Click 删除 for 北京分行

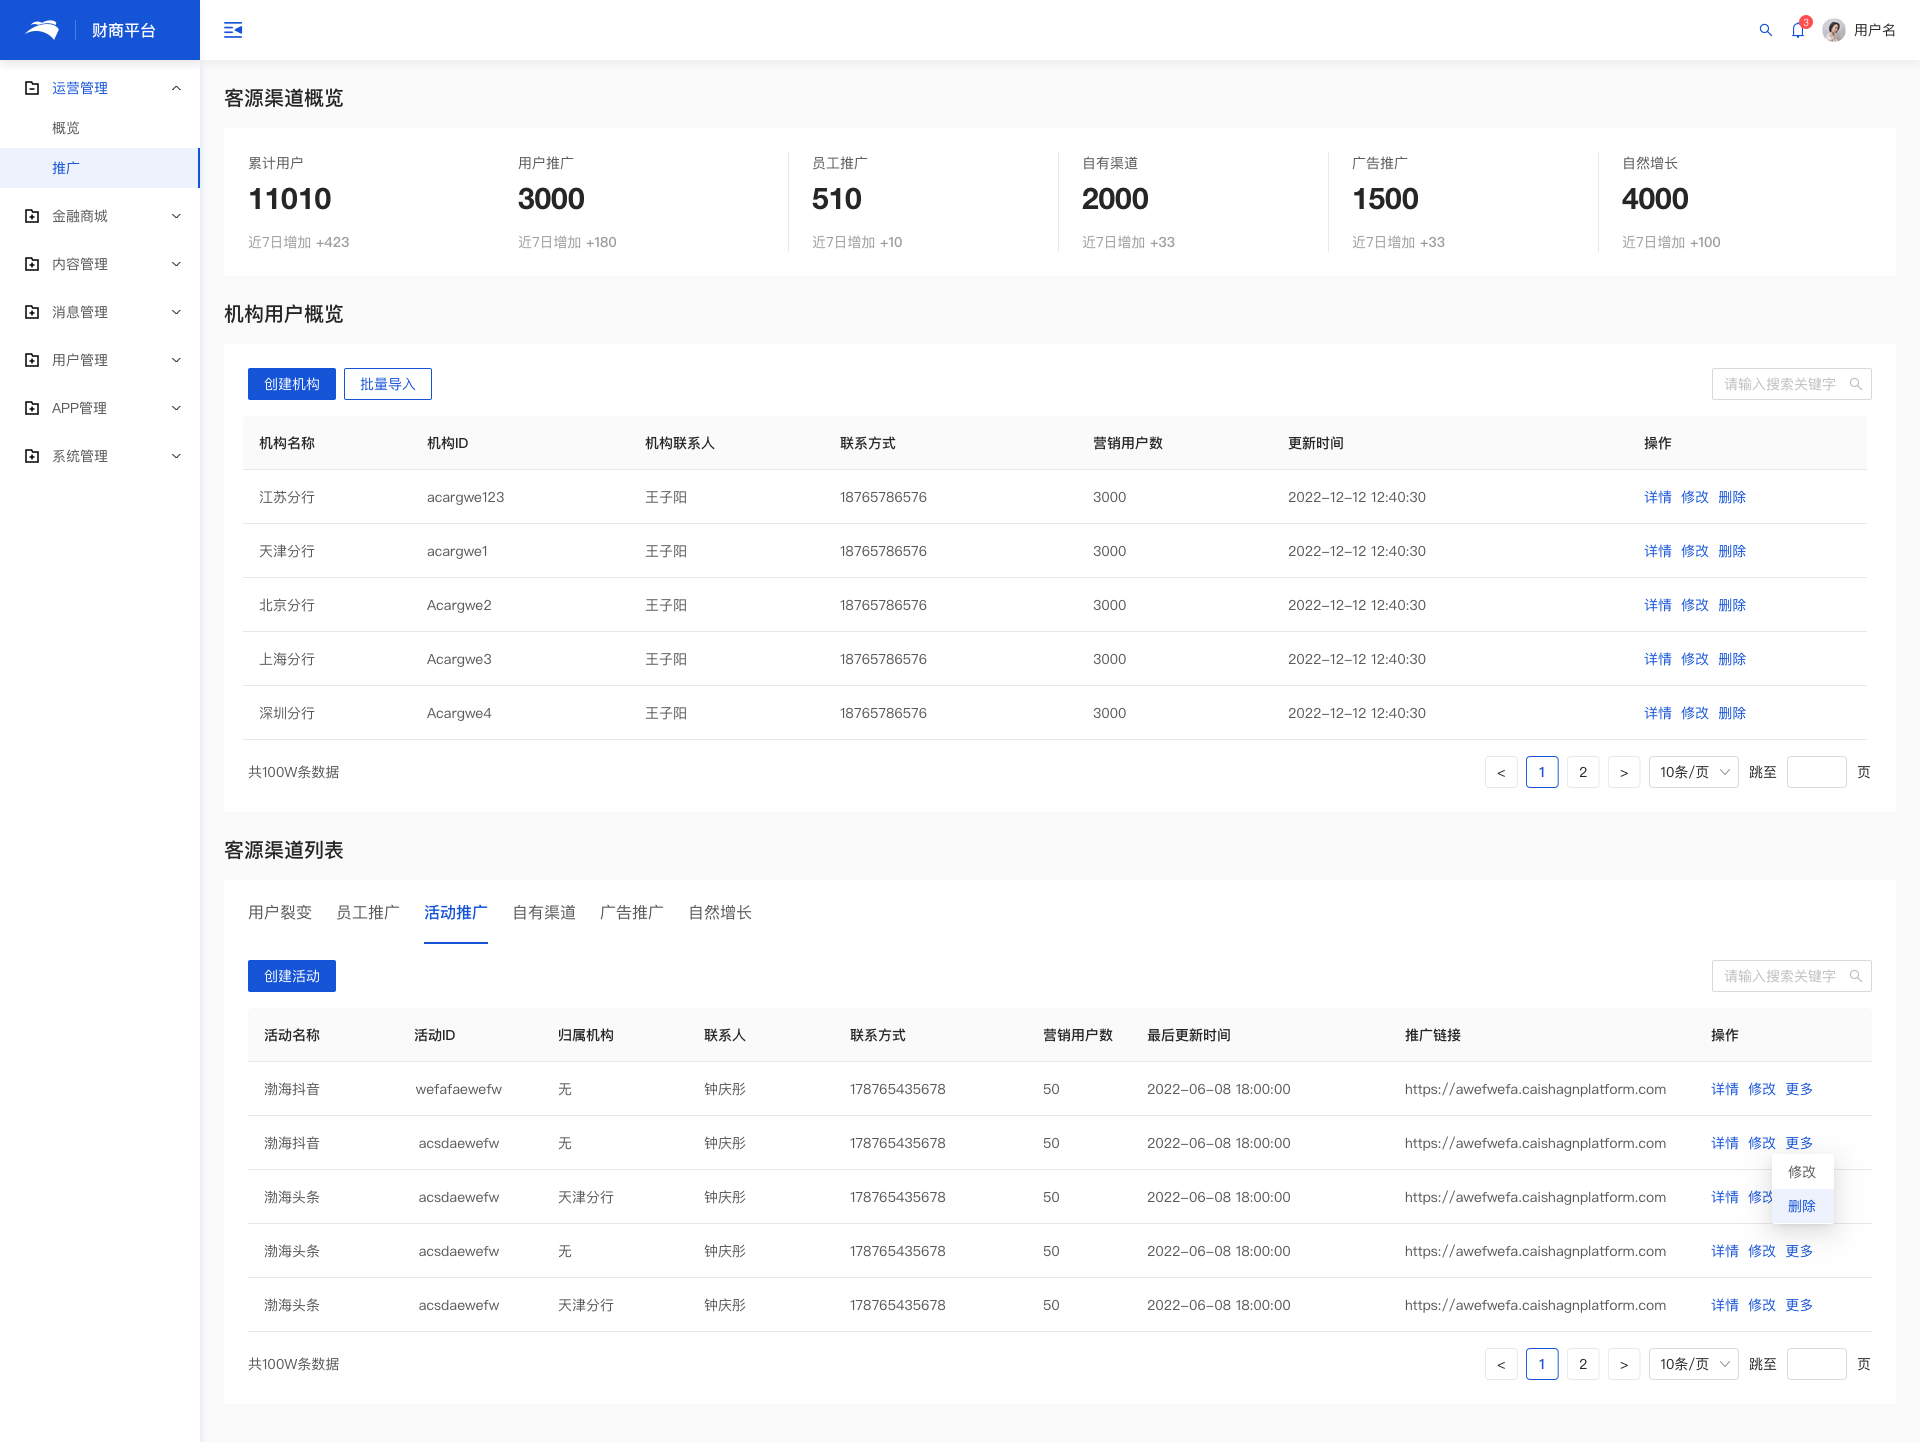click(x=1732, y=605)
